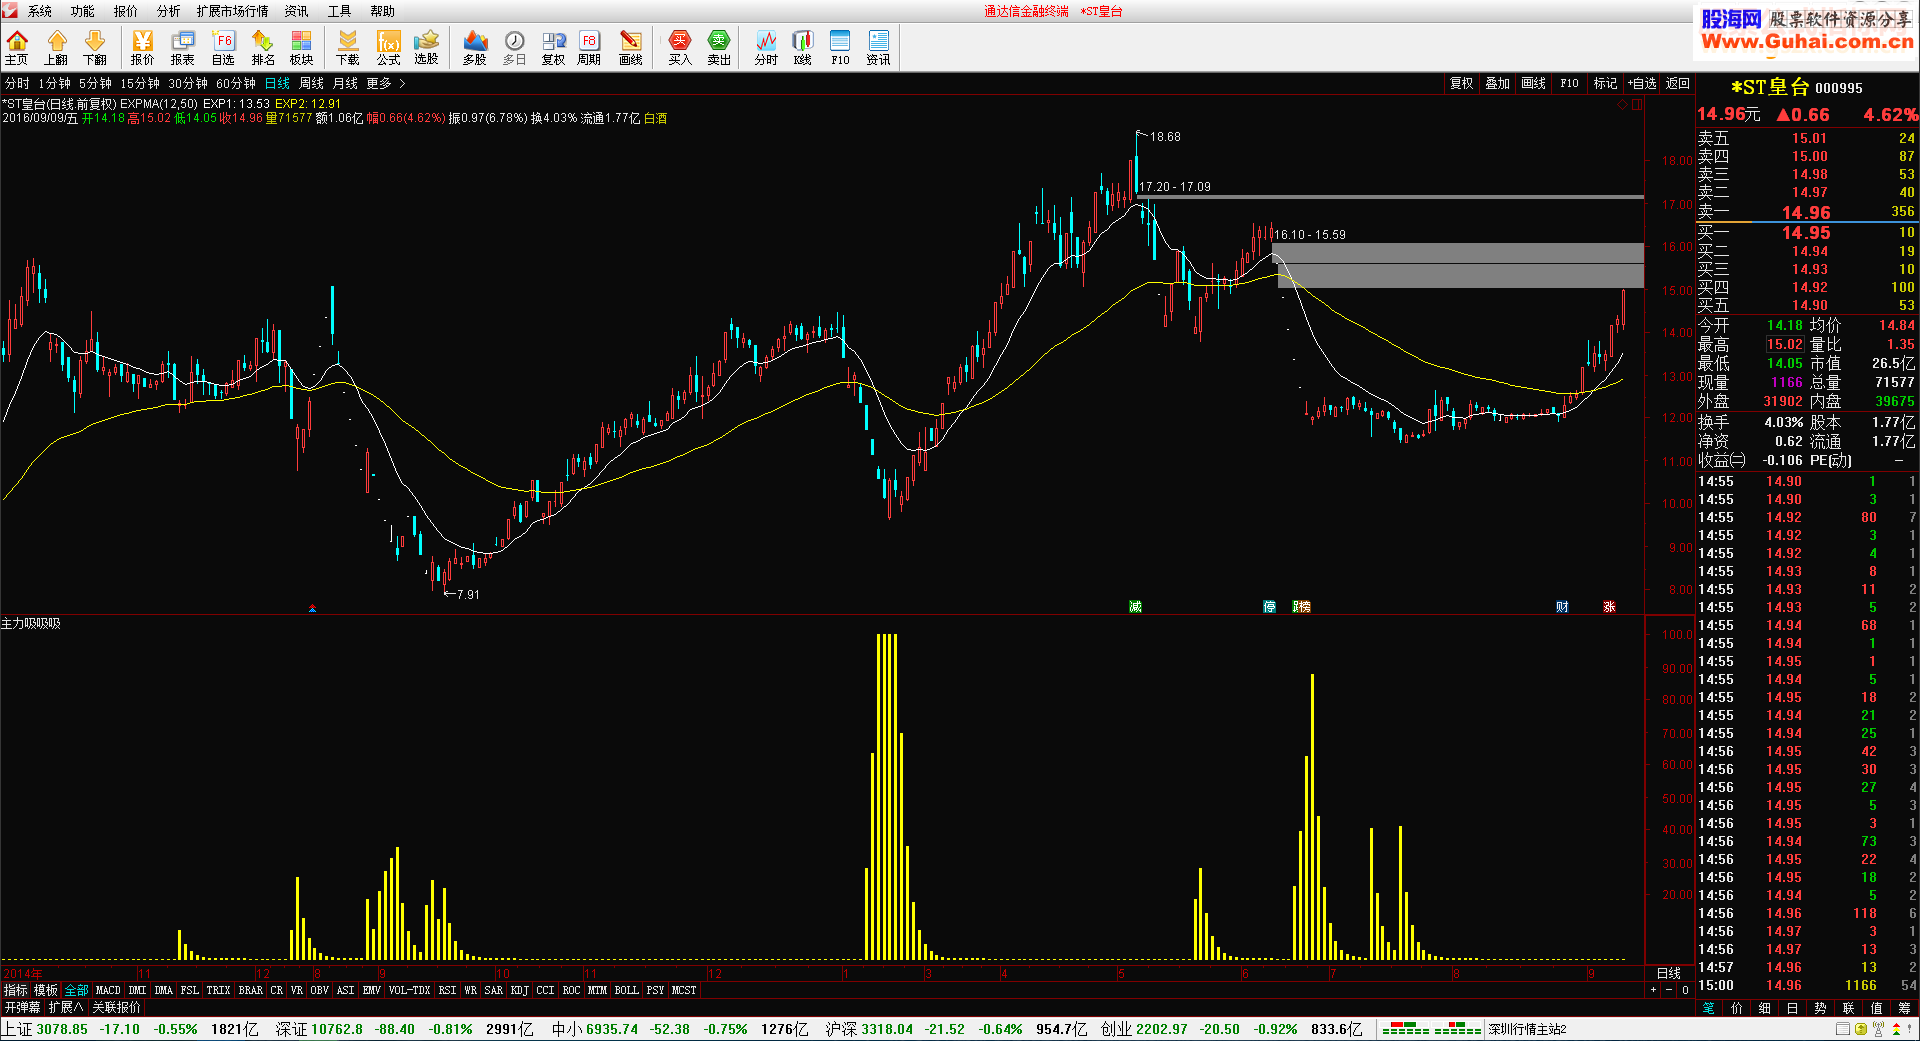Click the 周期 F8 period icon
The height and width of the screenshot is (1041, 1920).
(x=589, y=47)
